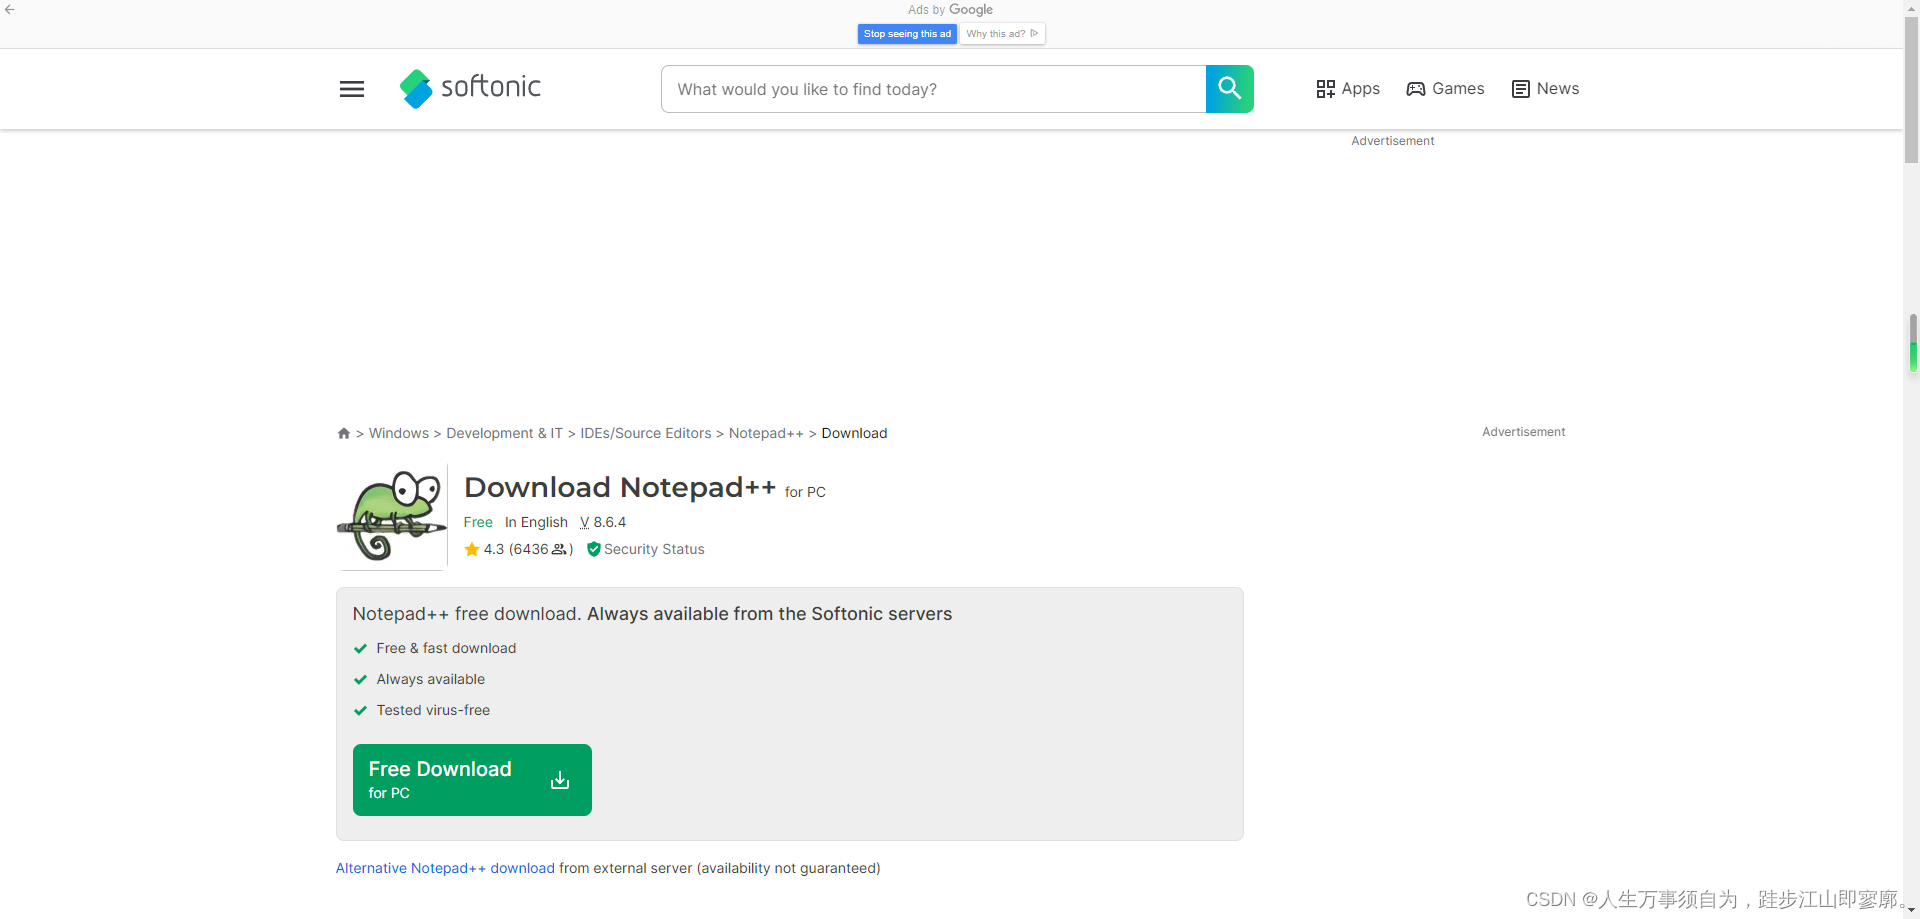Click the 'Download' breadcrumb current page

[854, 433]
